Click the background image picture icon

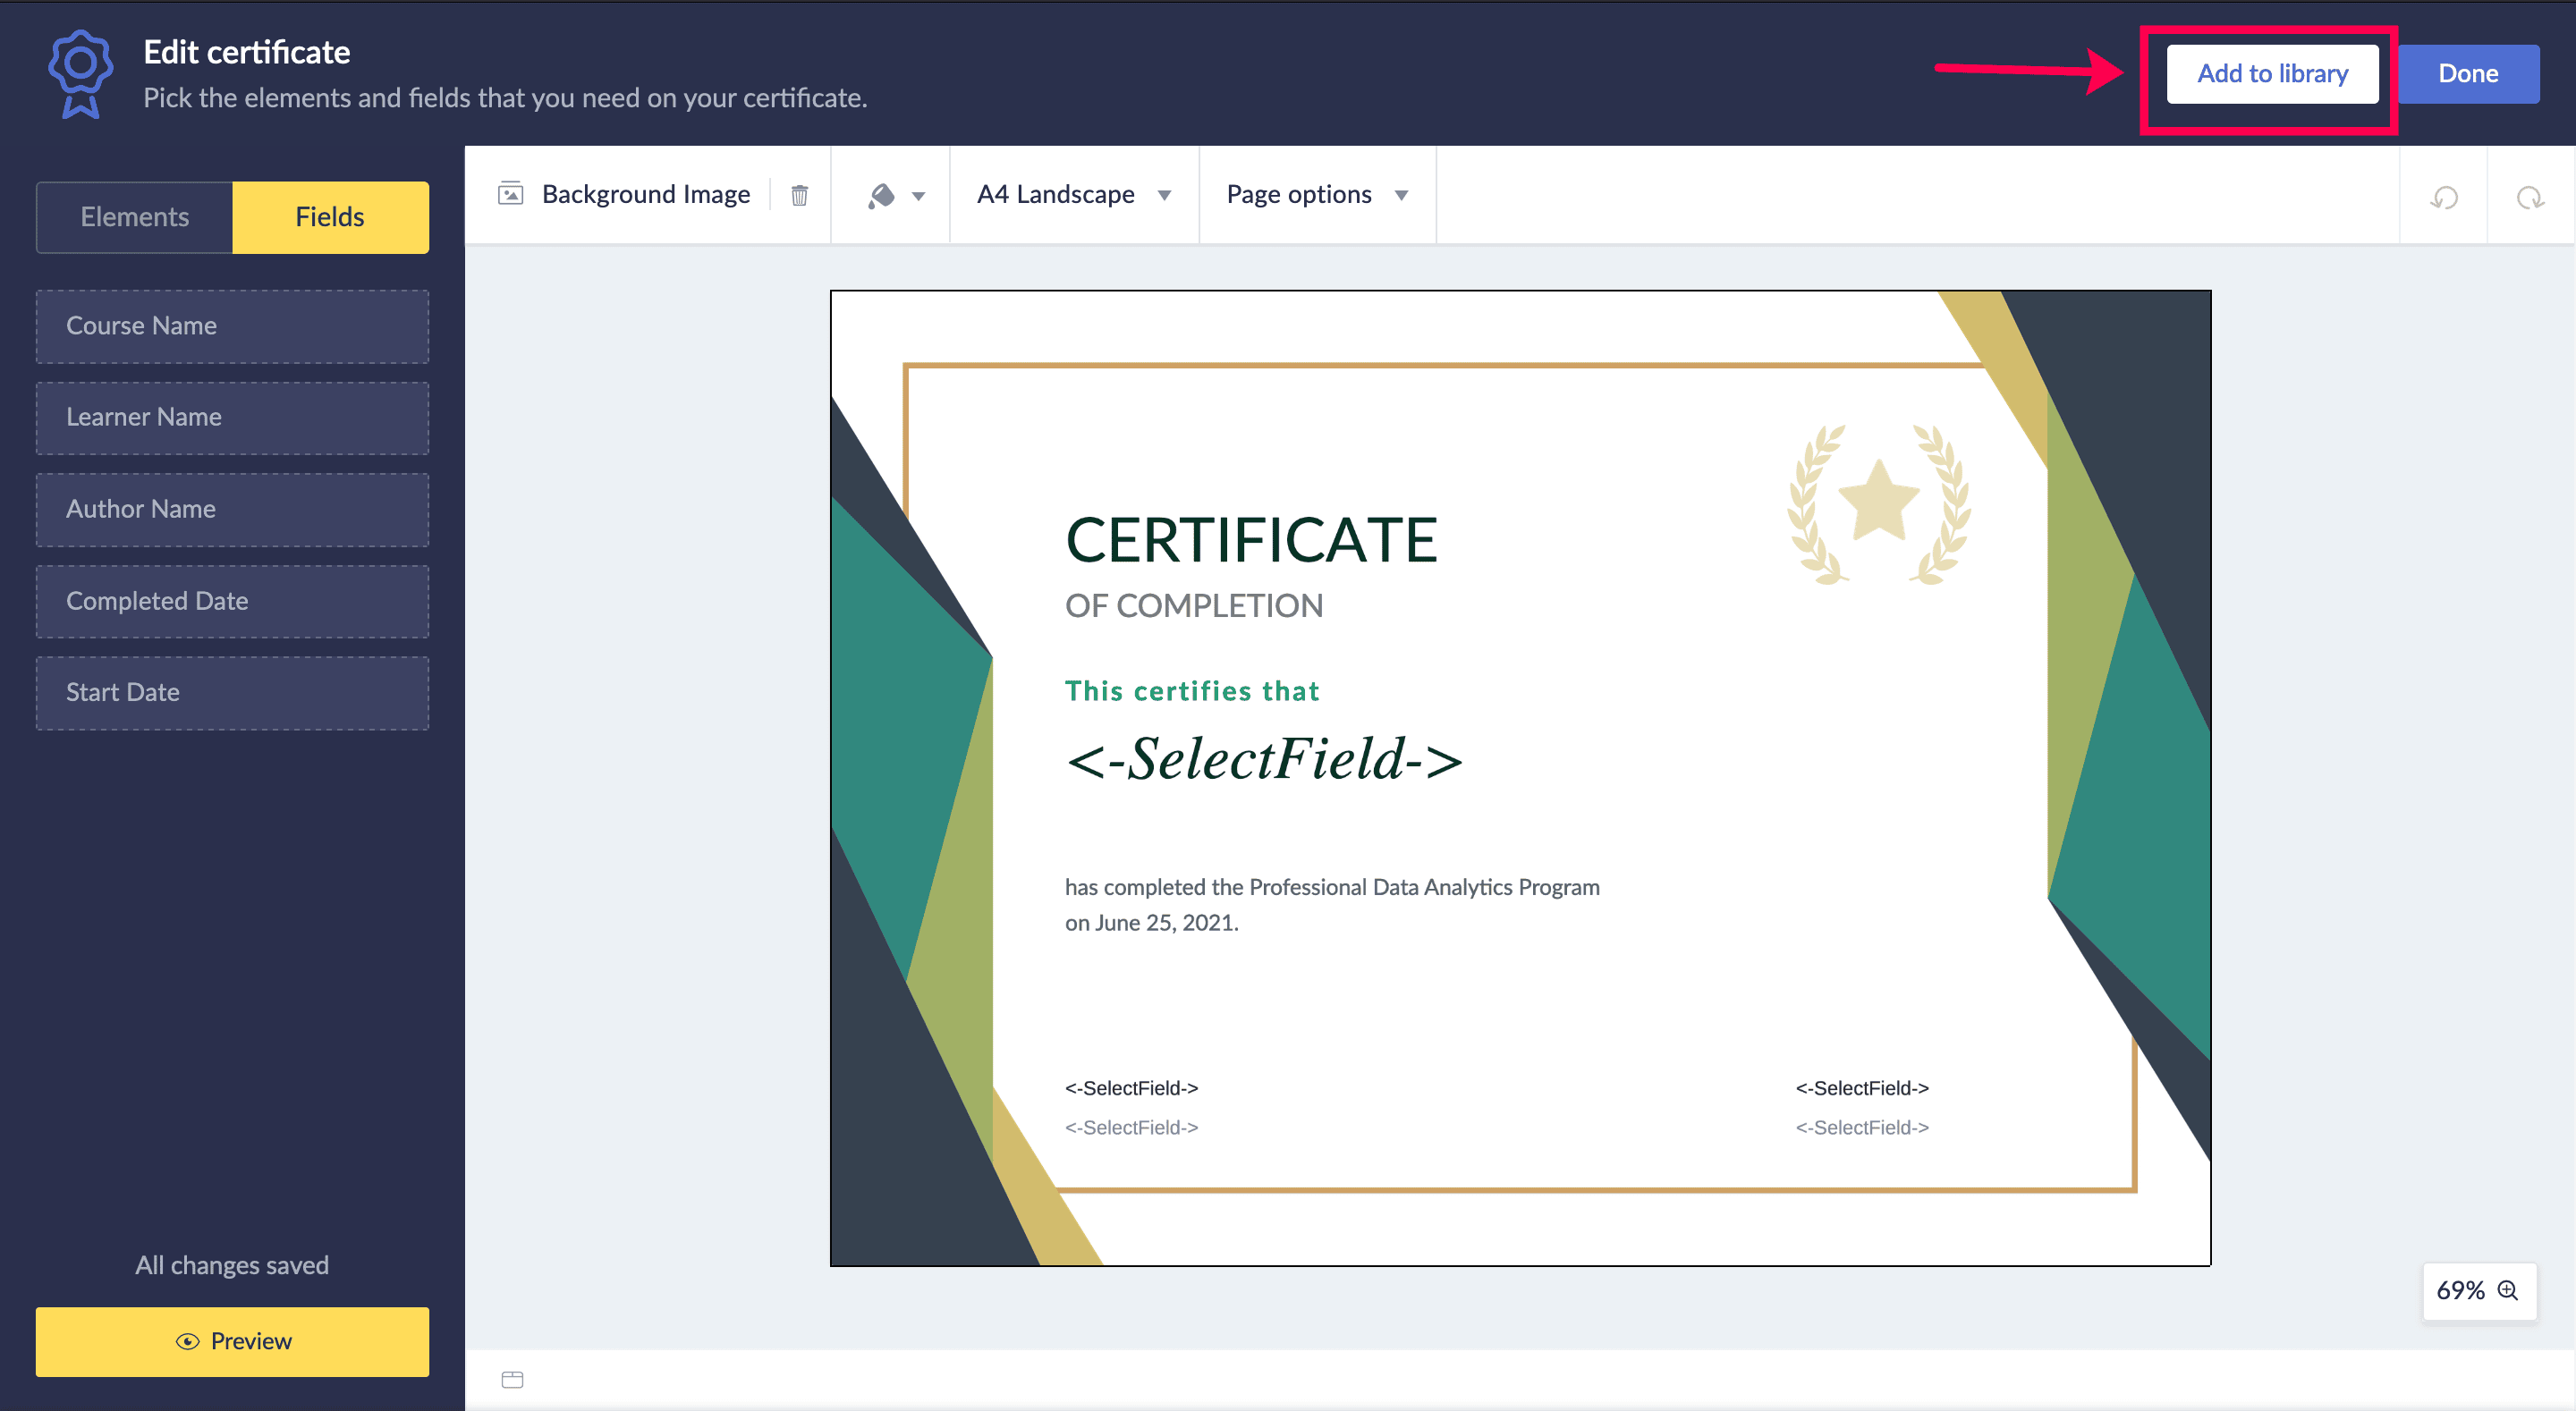click(x=510, y=194)
